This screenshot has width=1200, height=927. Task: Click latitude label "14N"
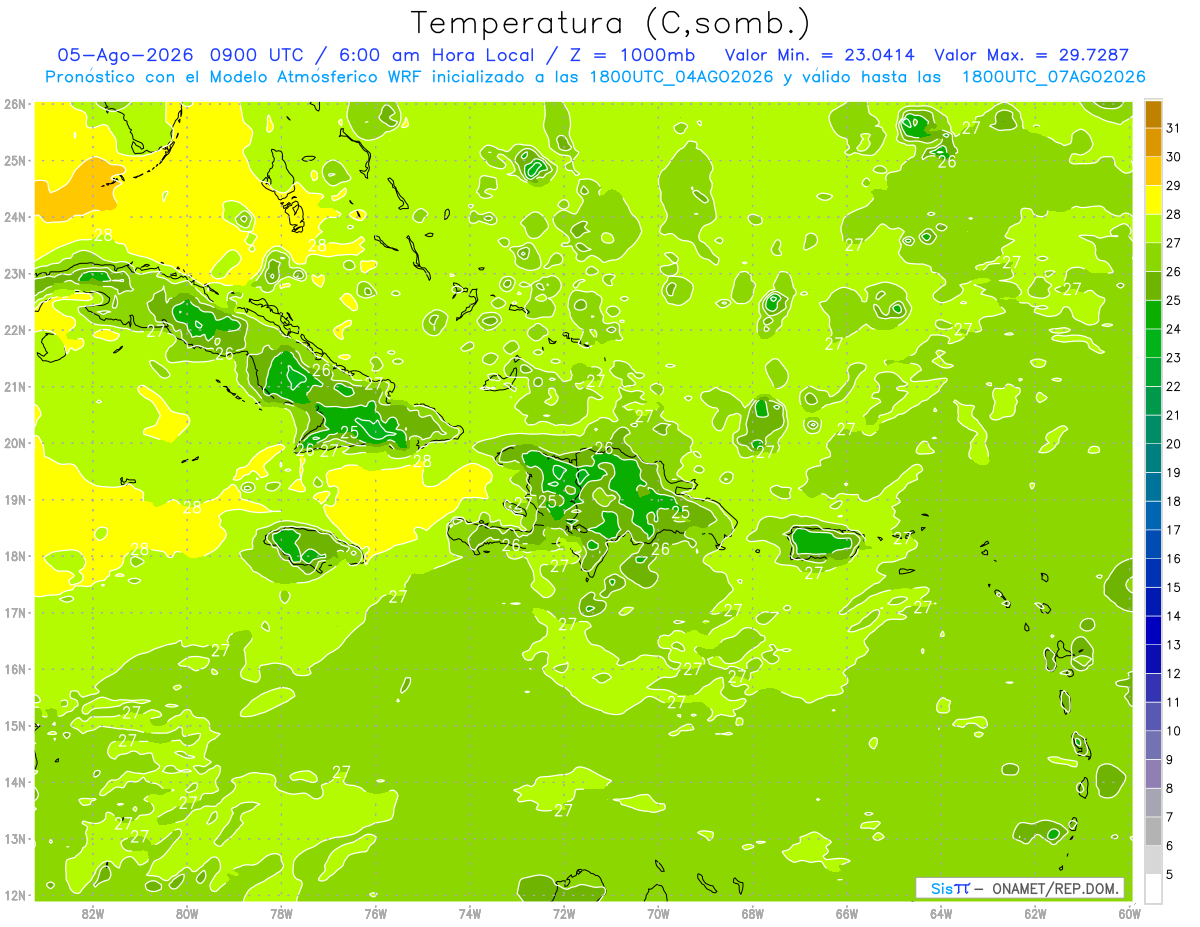pos(15,782)
